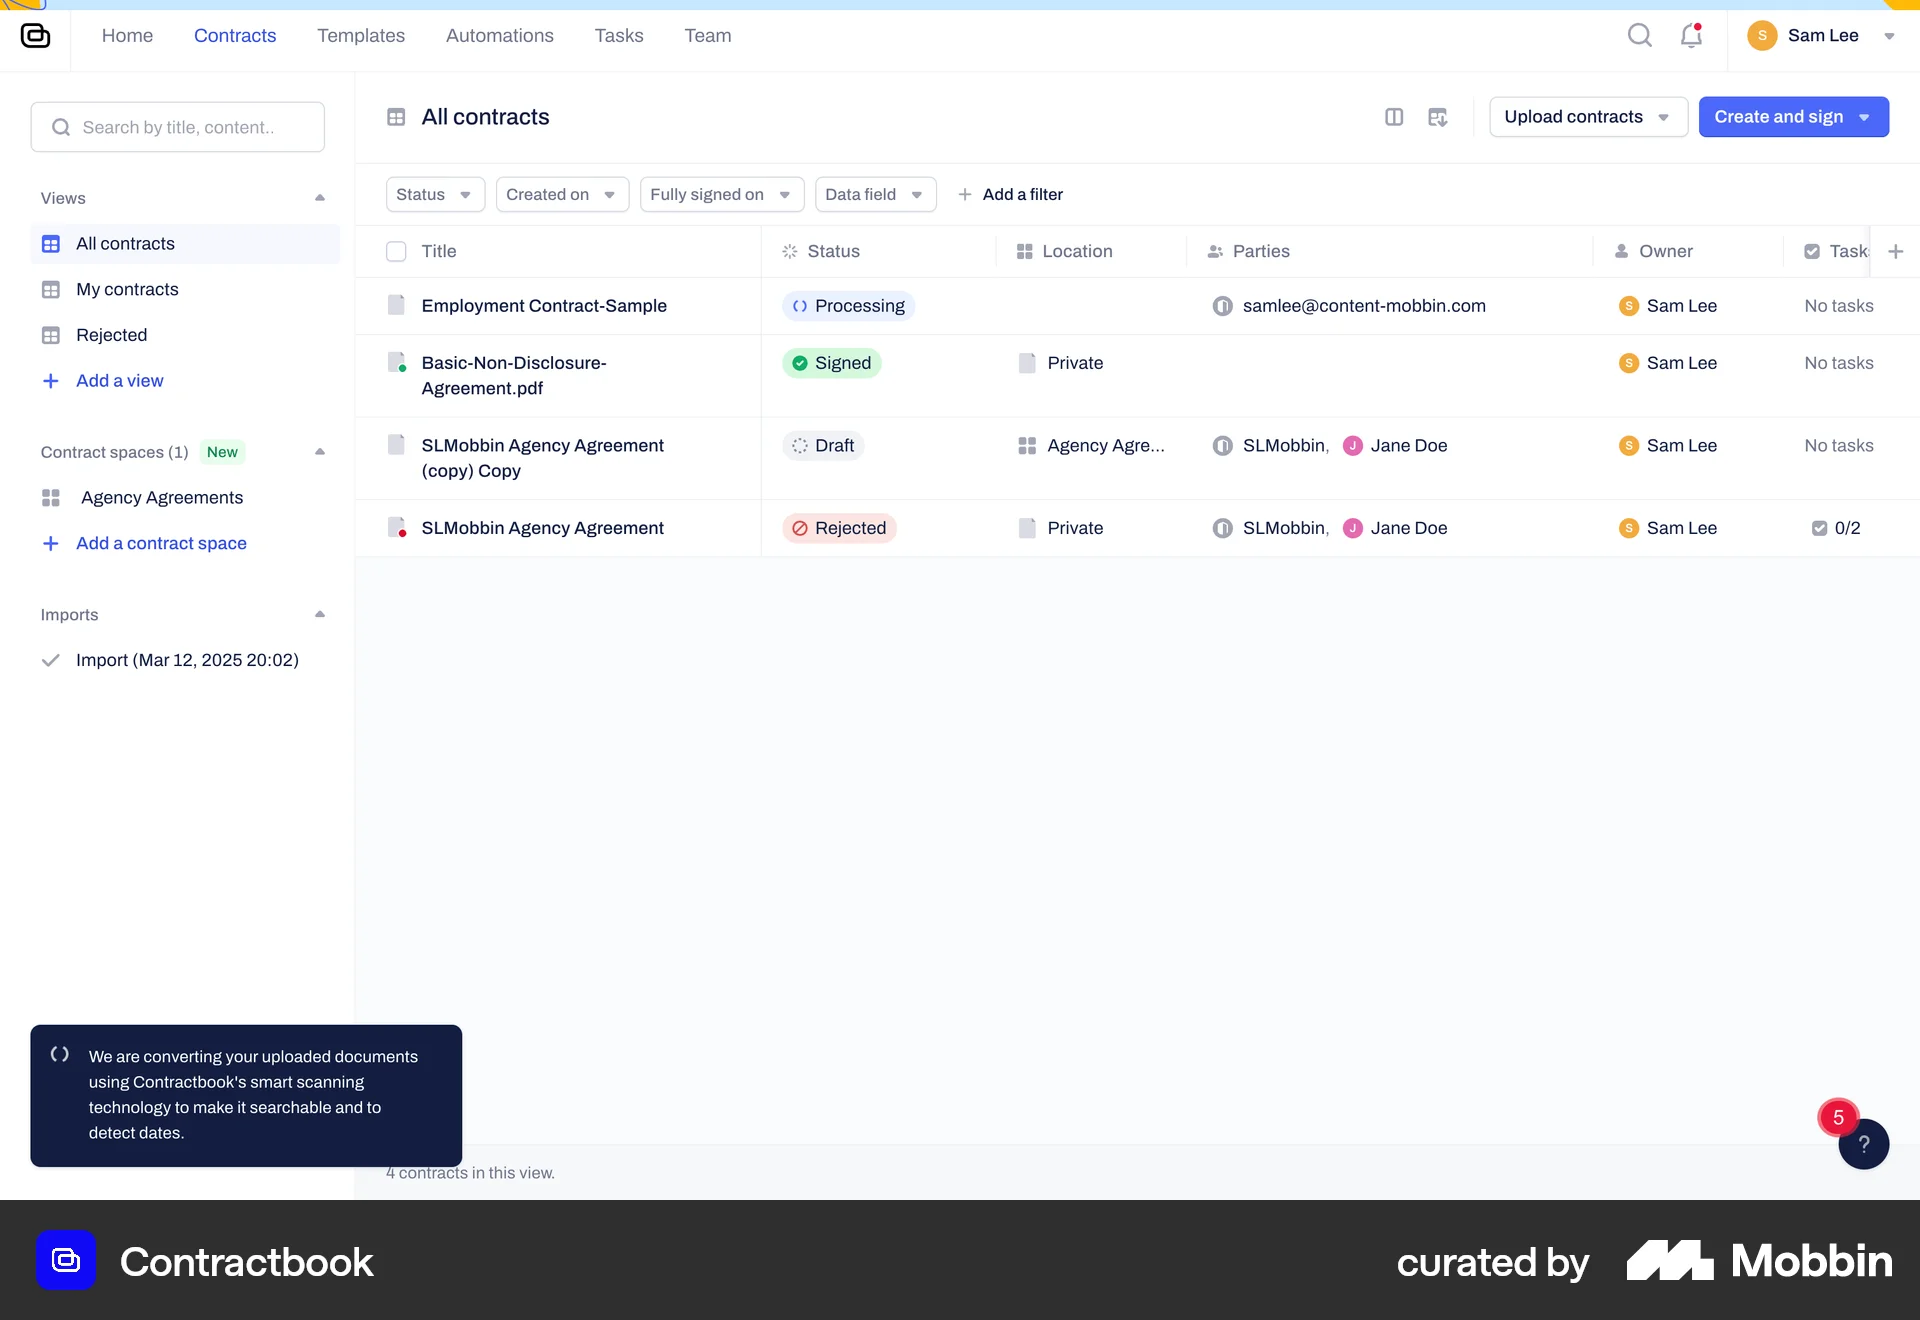
Task: Click the 0/2 tasks progress indicator
Action: pyautogui.click(x=1838, y=528)
